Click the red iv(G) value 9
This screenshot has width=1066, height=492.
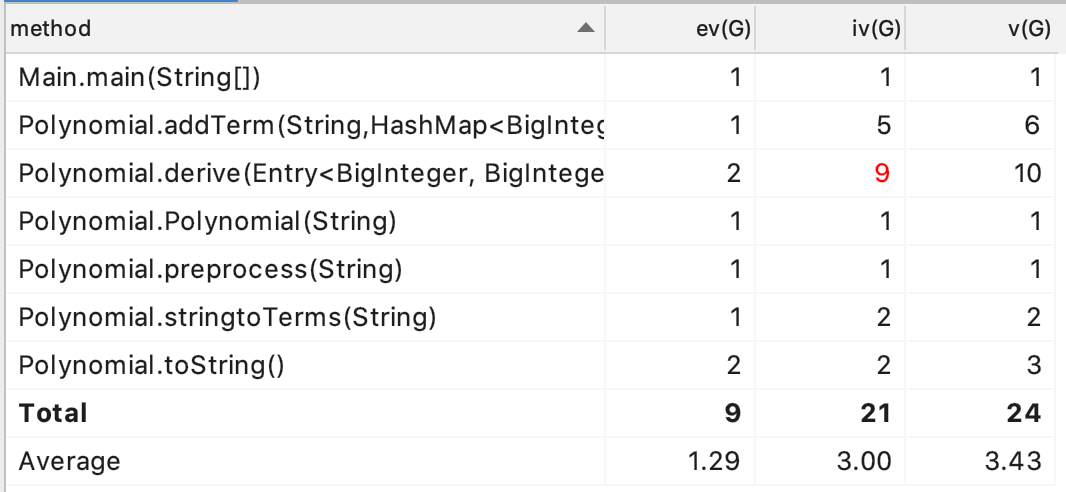[x=882, y=173]
